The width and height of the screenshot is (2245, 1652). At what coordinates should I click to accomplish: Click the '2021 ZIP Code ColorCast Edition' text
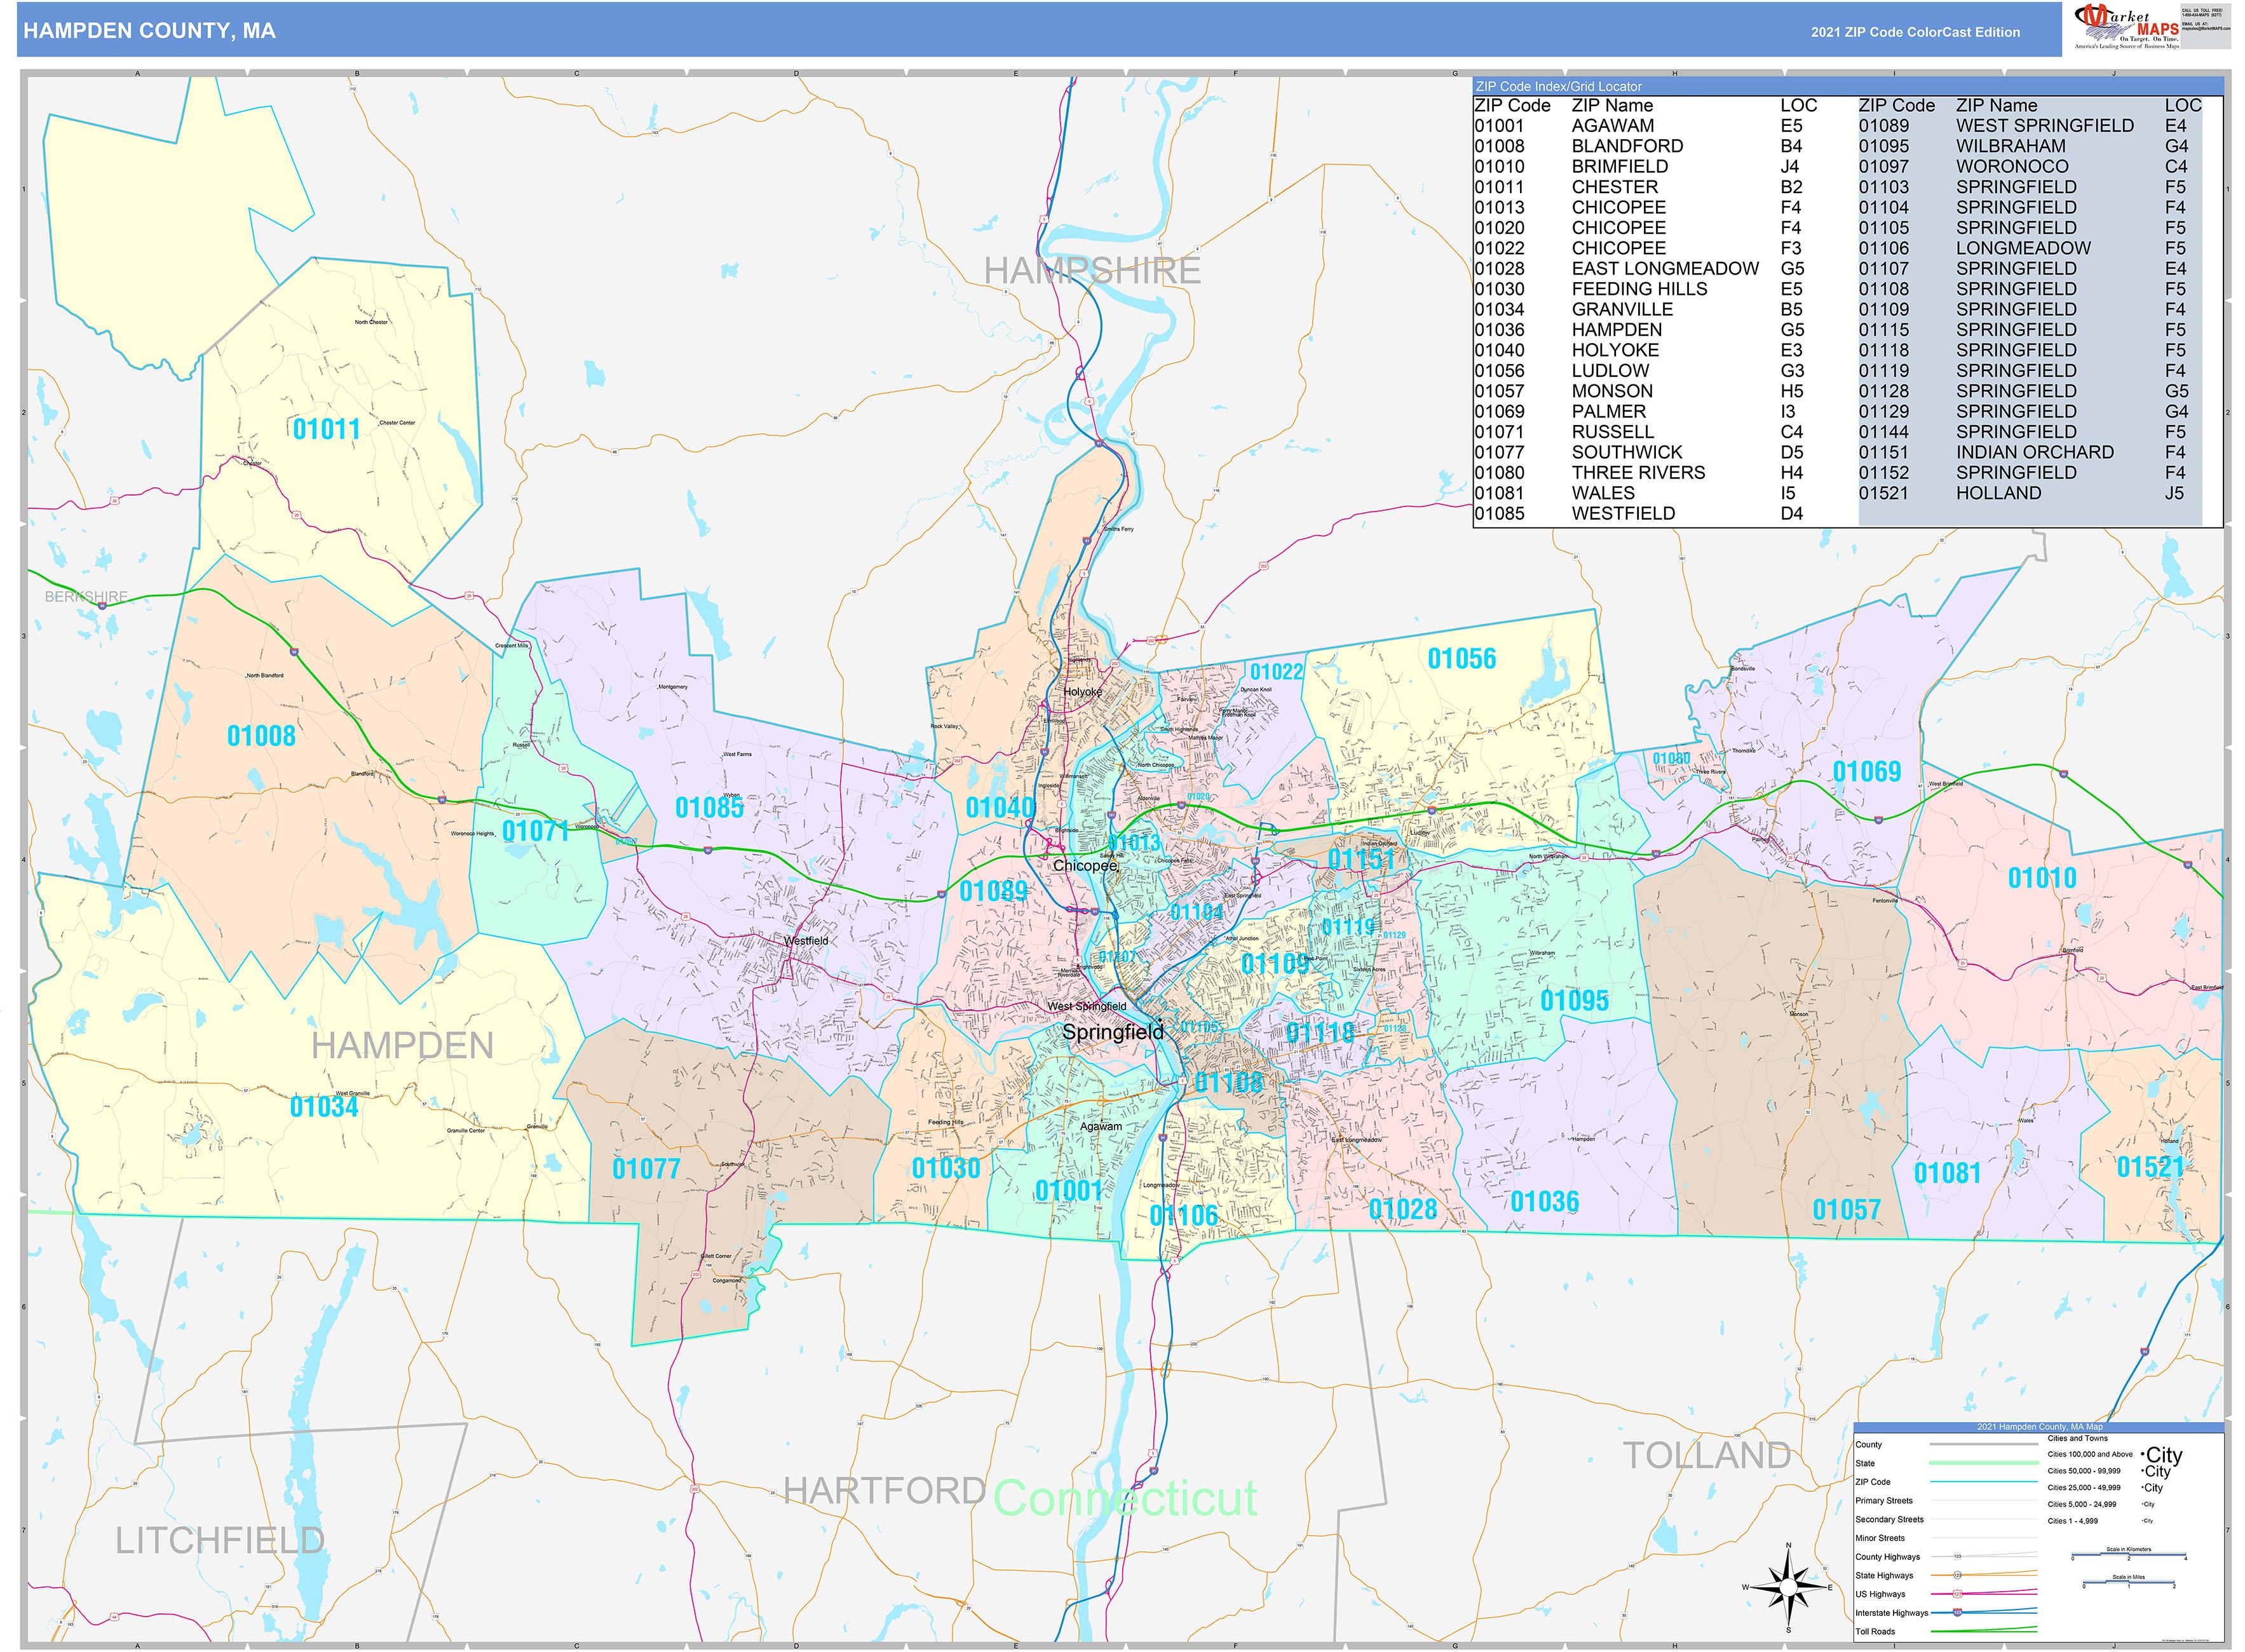pos(1915,32)
